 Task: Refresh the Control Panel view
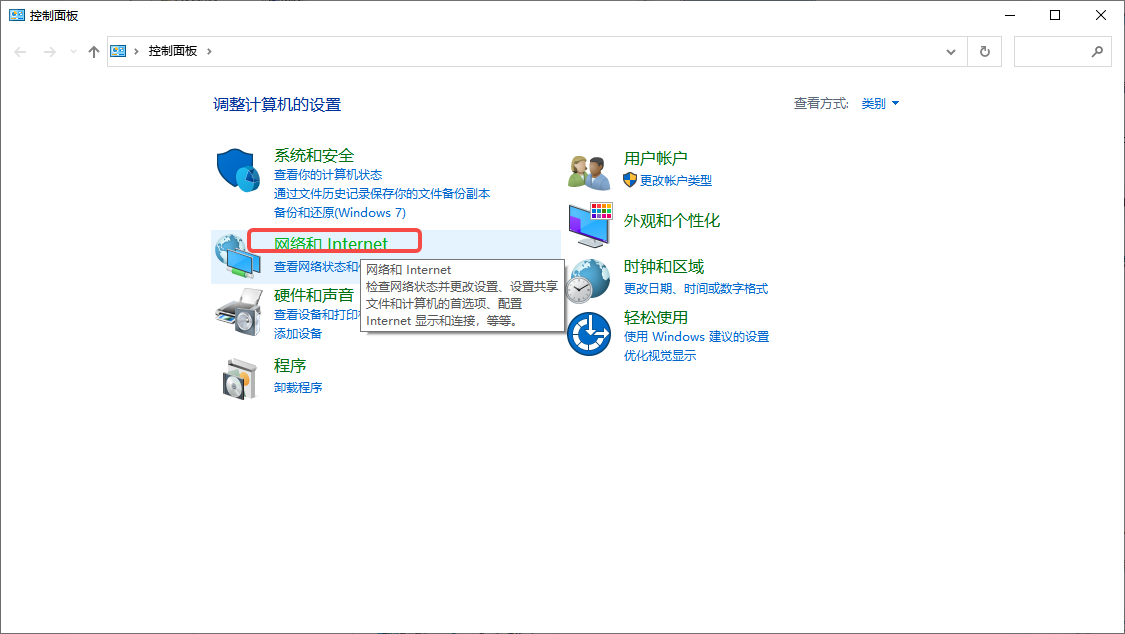click(984, 52)
